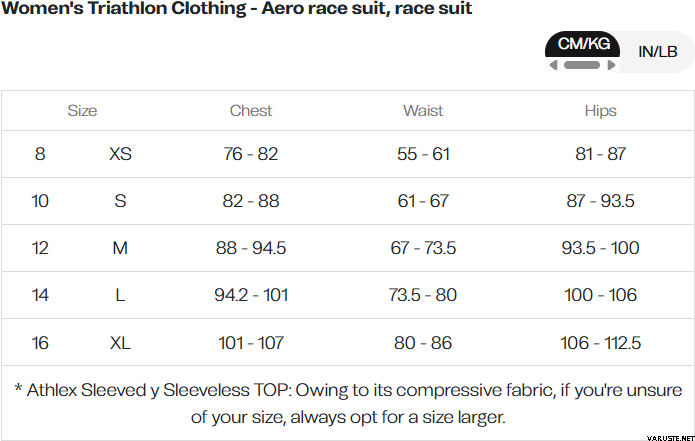Click the right scroll arrow under CM/KG
The height and width of the screenshot is (441, 695).
(611, 65)
